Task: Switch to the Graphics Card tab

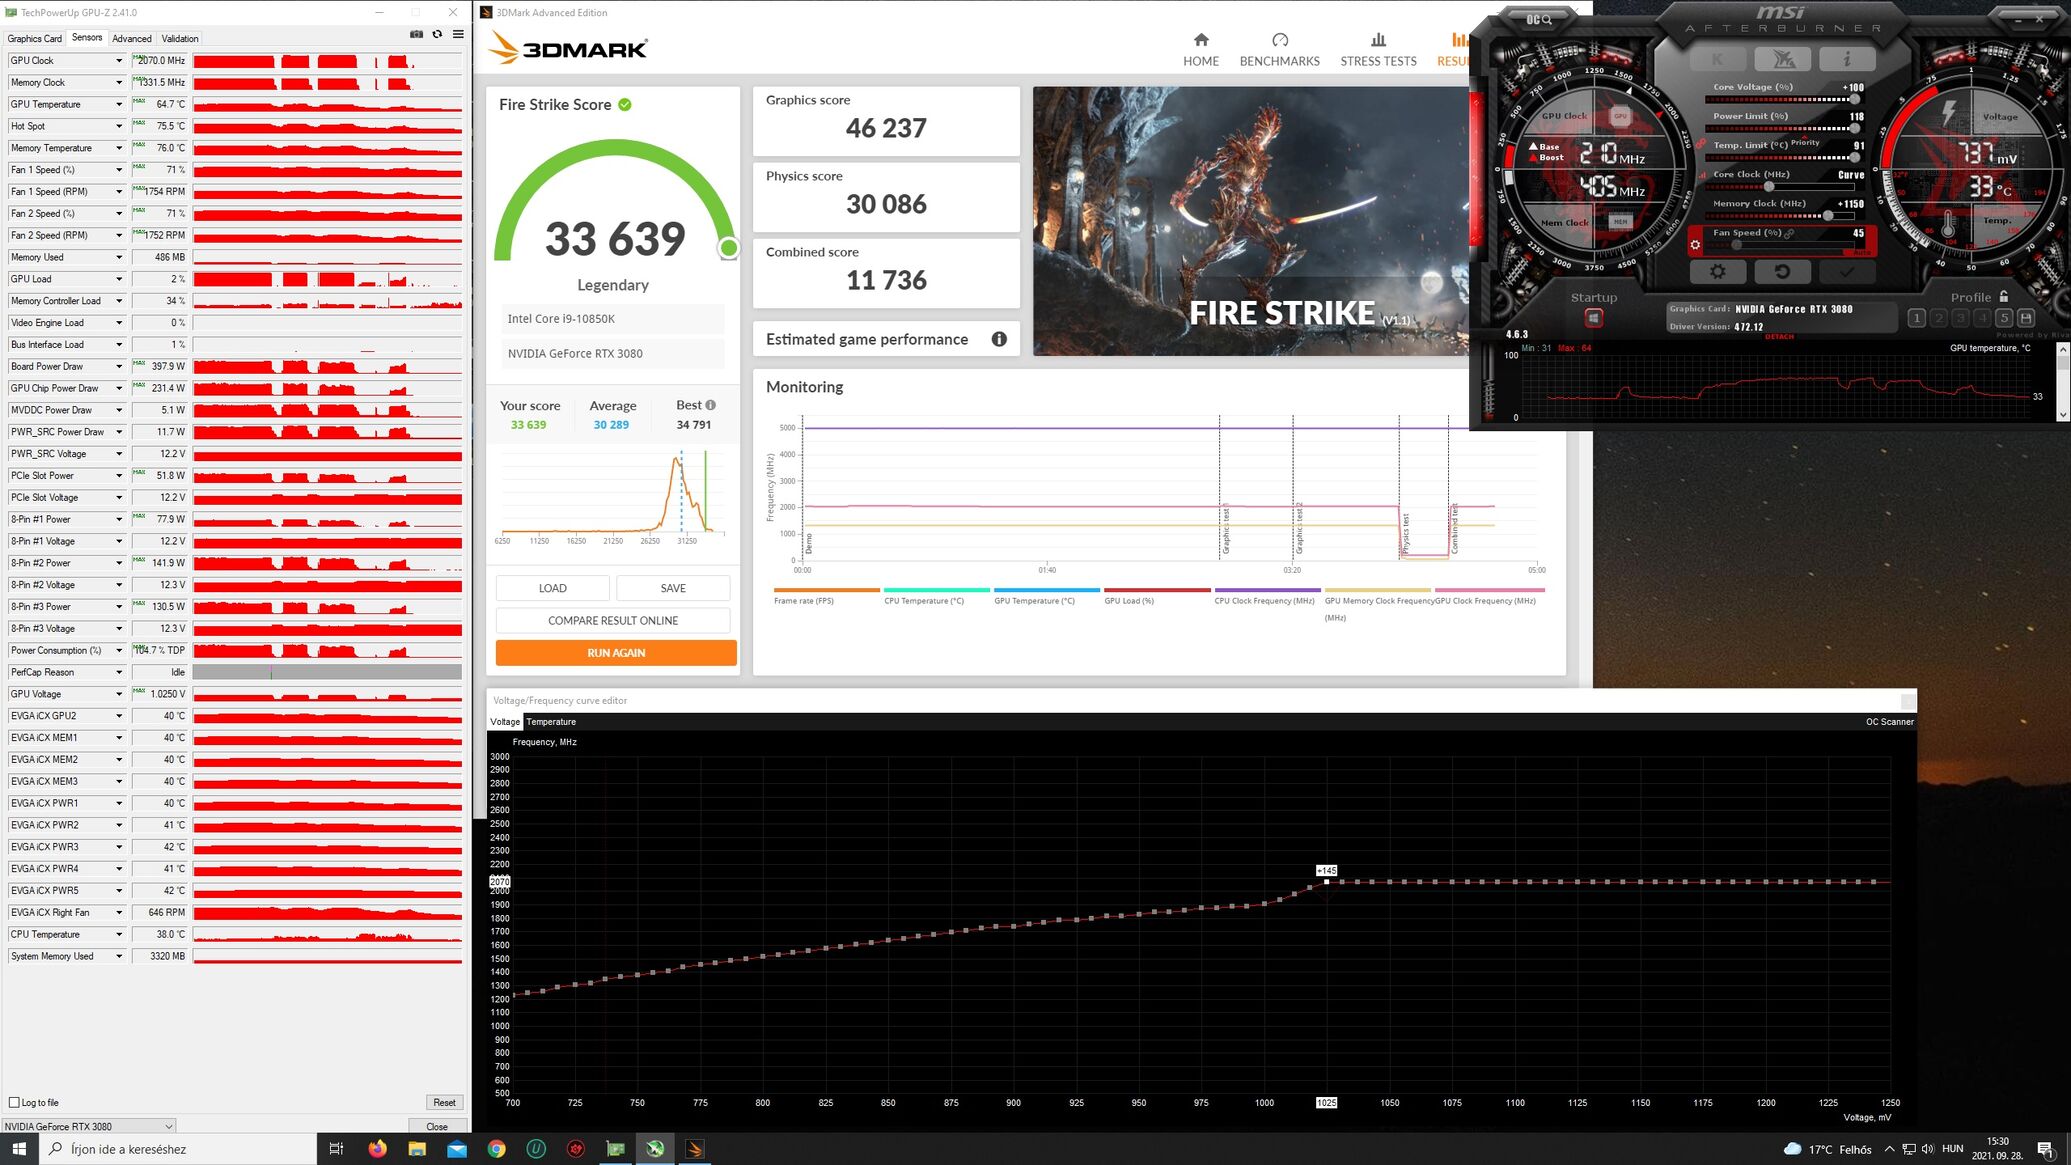Action: click(x=34, y=39)
